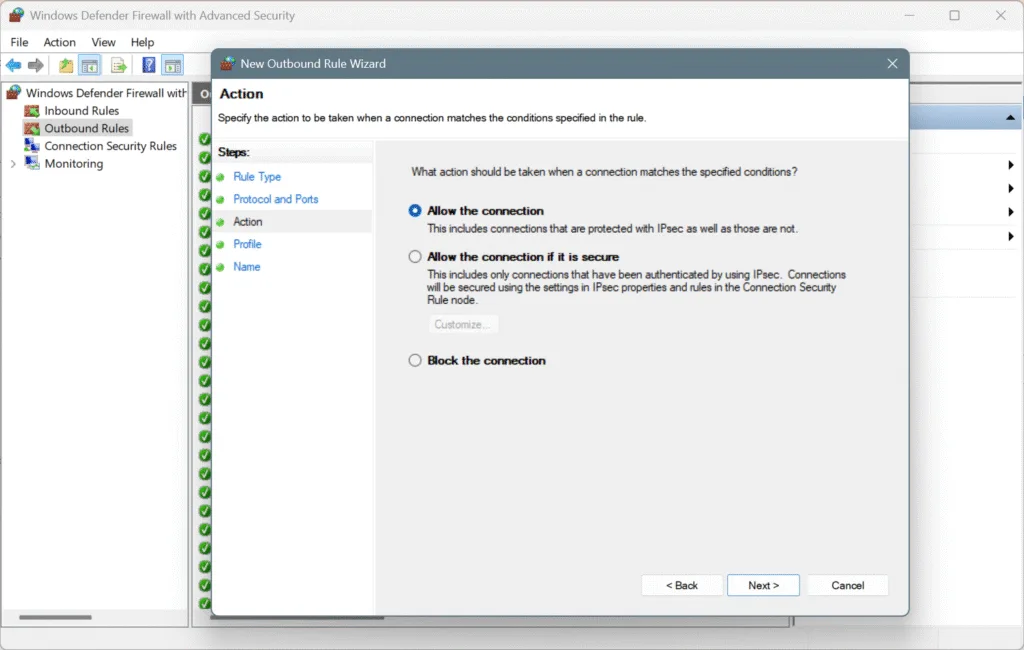
Task: Click the blue Back arrow in toolbar
Action: (13, 66)
